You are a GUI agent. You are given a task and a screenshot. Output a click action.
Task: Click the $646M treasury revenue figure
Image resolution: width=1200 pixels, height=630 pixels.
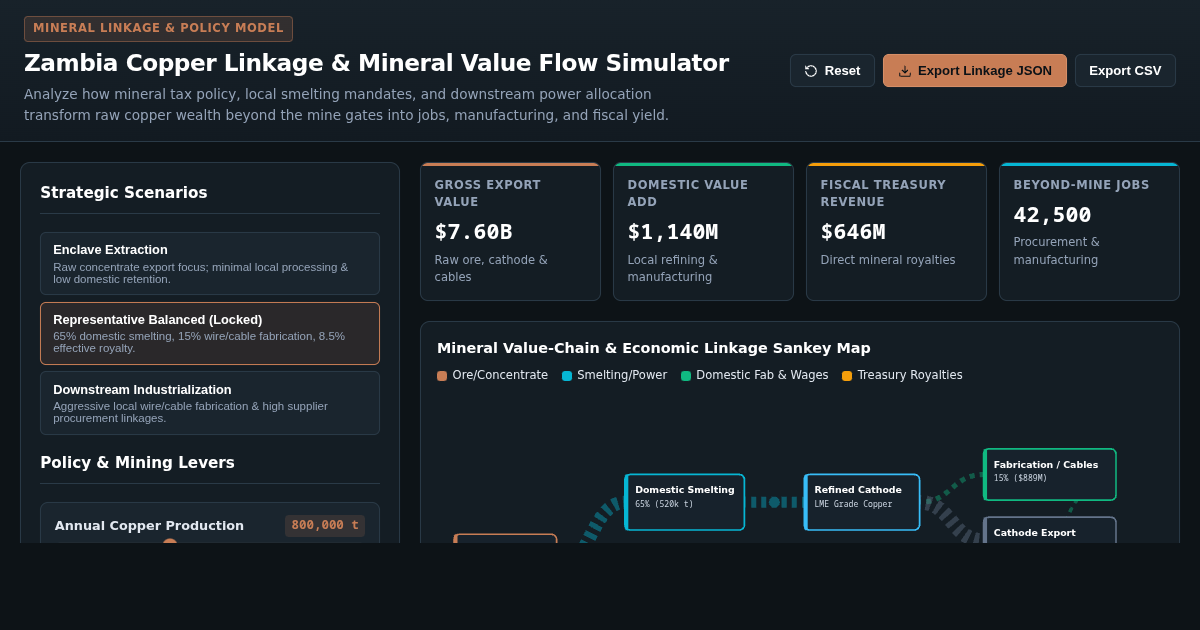(x=852, y=232)
